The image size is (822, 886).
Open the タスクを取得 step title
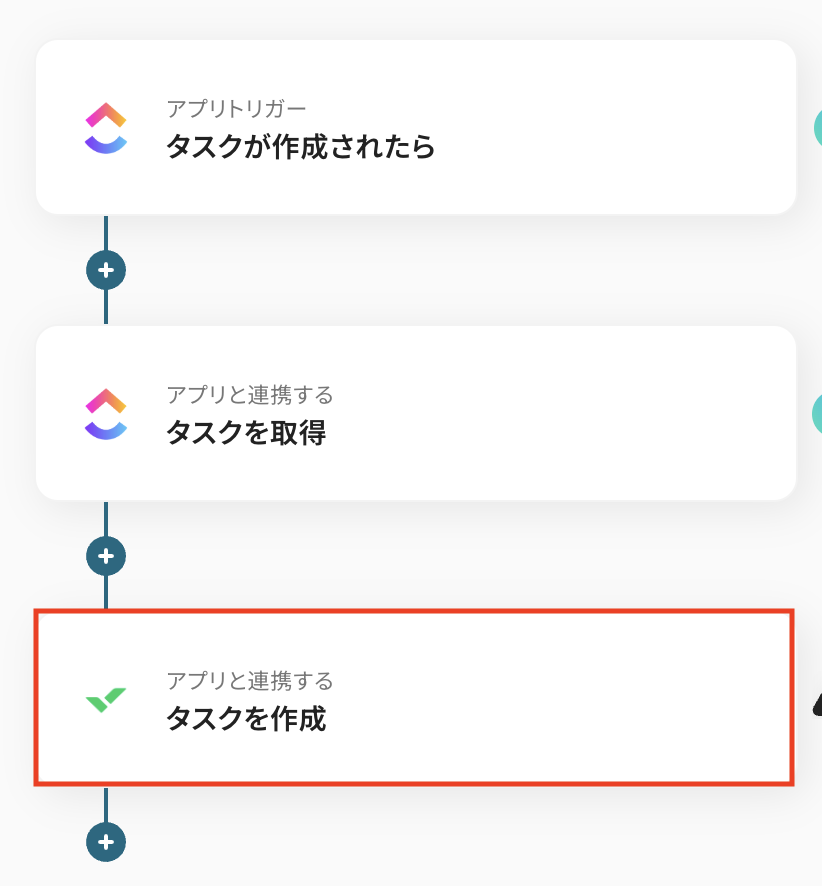pyautogui.click(x=246, y=433)
